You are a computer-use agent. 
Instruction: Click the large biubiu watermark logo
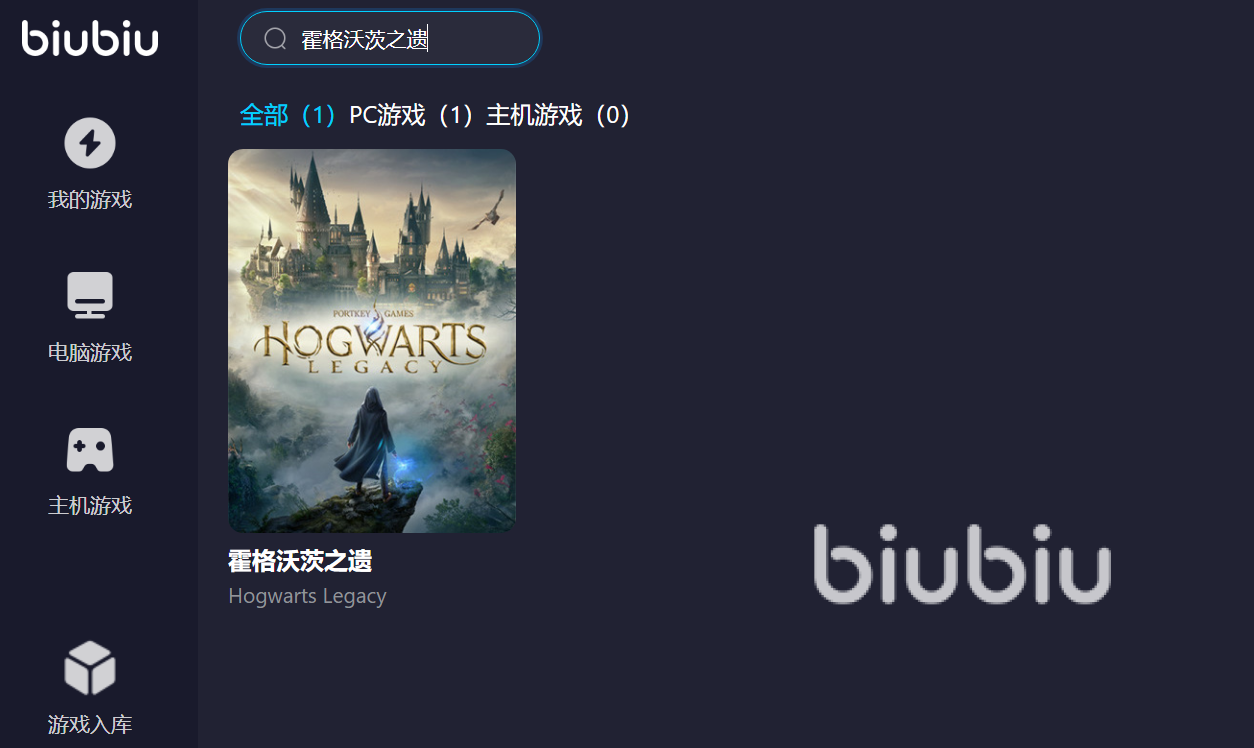[962, 565]
